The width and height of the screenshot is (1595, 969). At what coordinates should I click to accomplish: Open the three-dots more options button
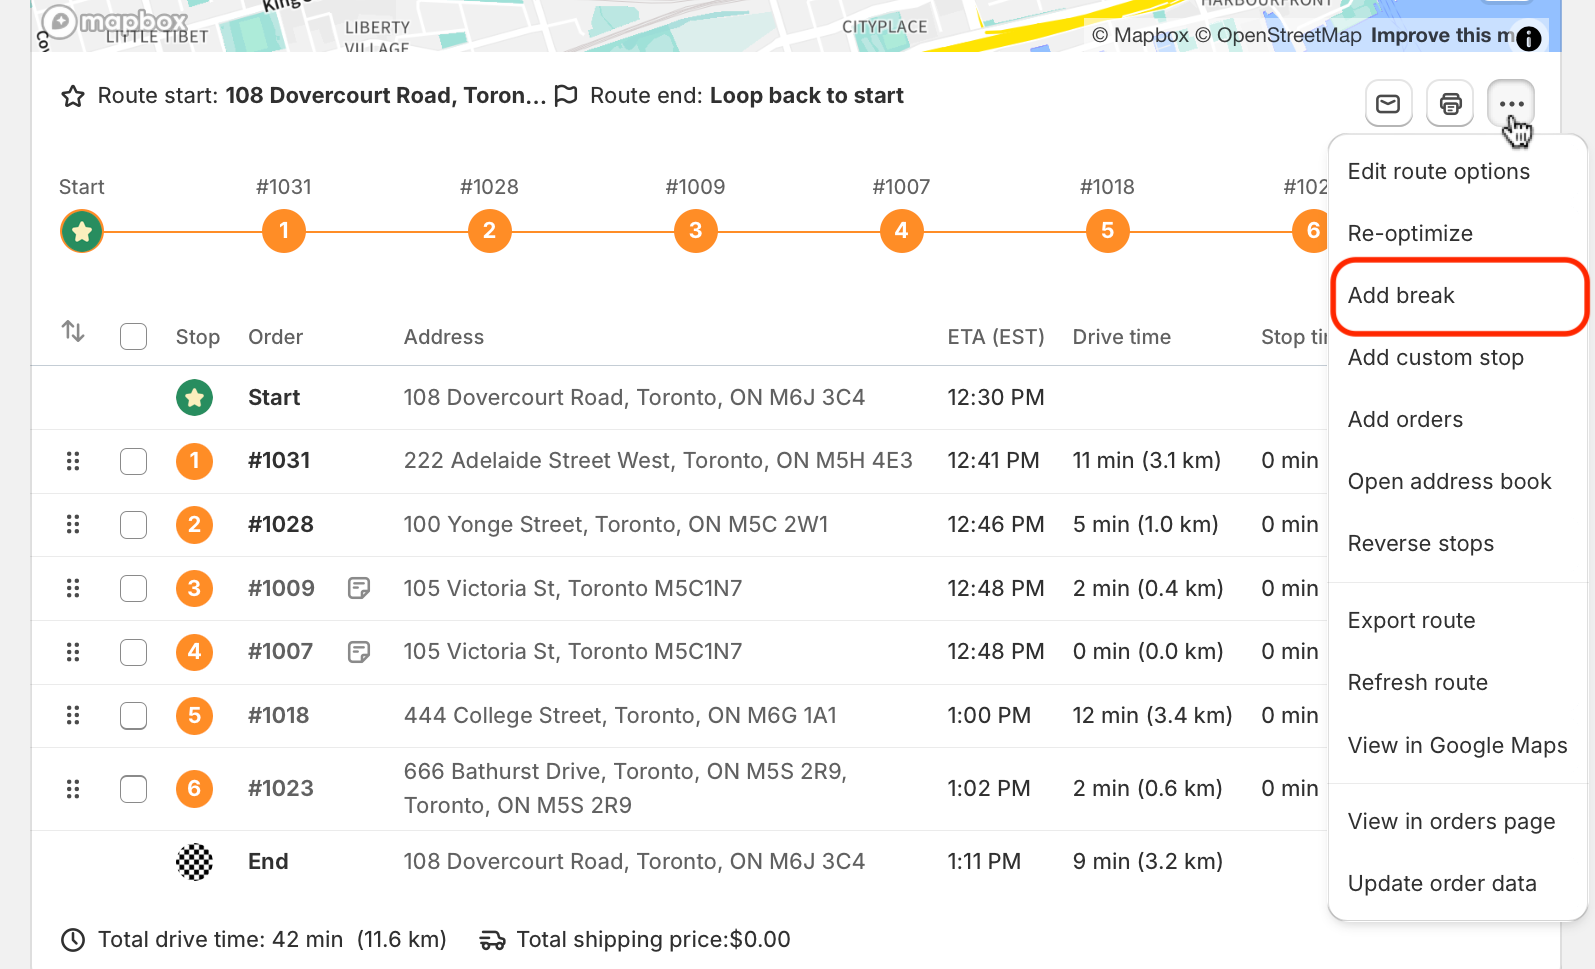pos(1511,103)
